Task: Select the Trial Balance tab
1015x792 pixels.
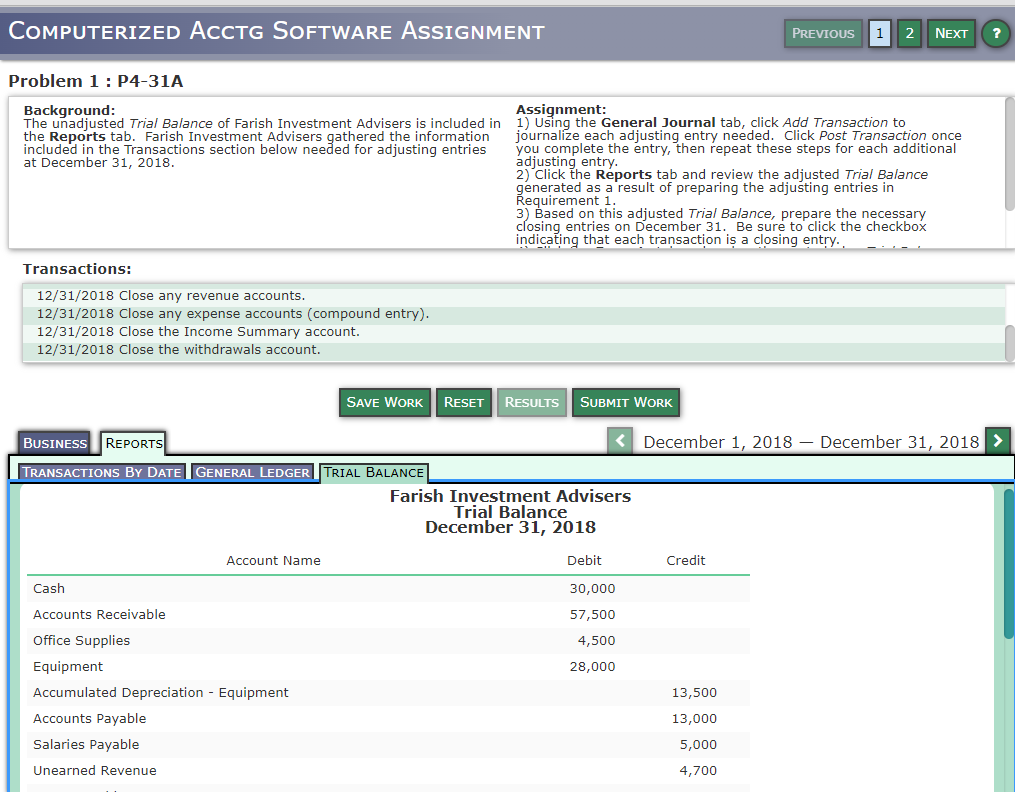Action: pos(374,472)
